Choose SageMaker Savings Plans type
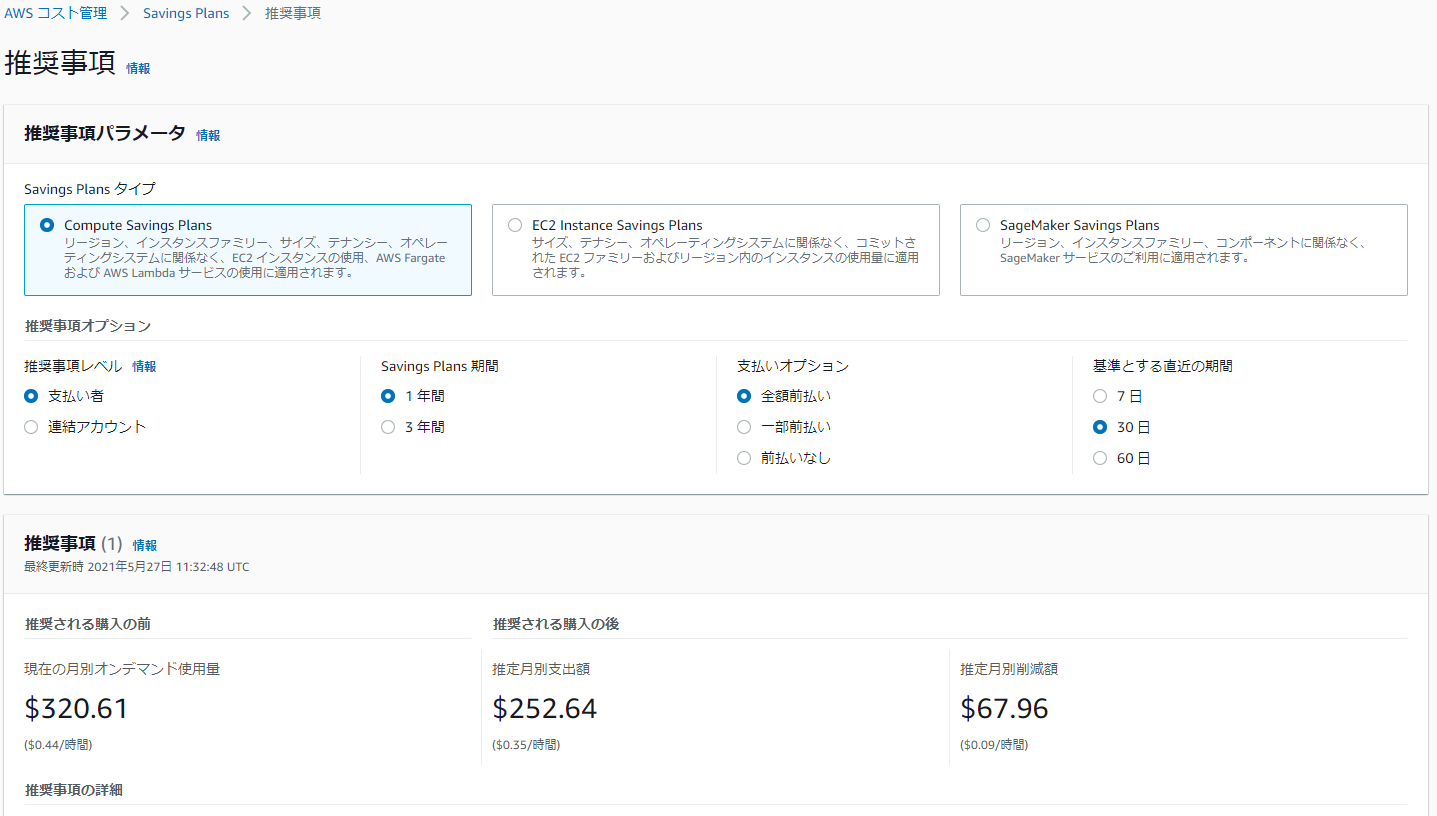 coord(983,226)
